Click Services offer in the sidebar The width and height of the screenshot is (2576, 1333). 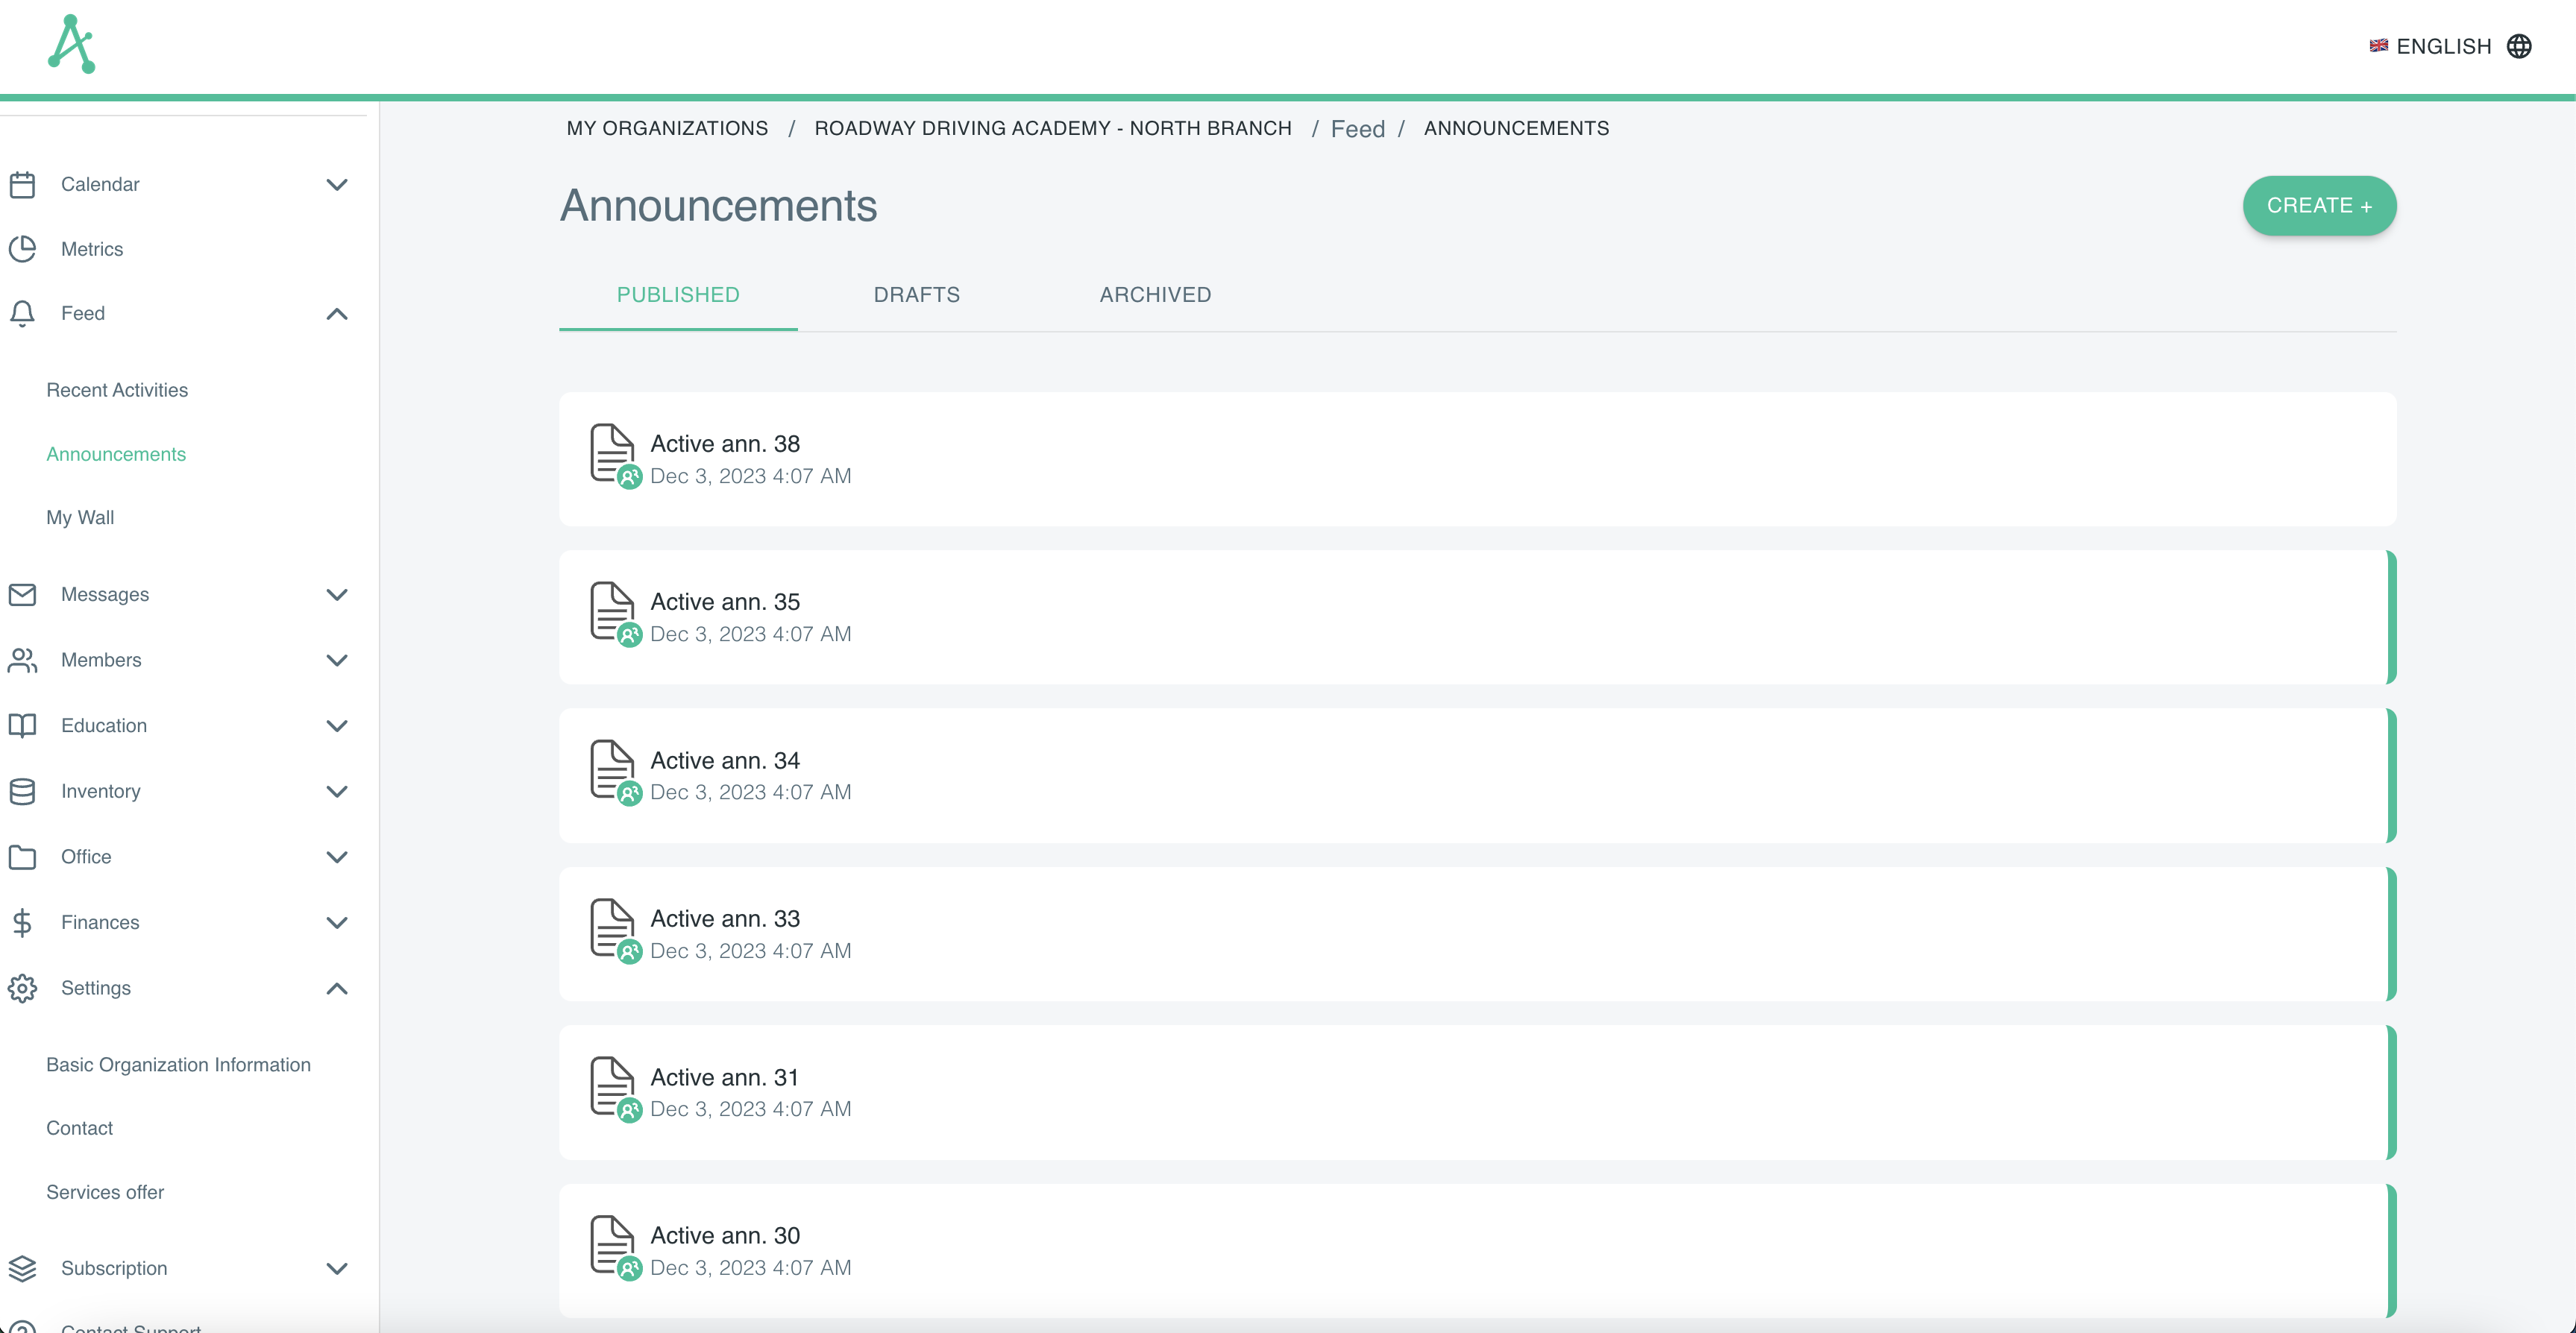(x=105, y=1192)
